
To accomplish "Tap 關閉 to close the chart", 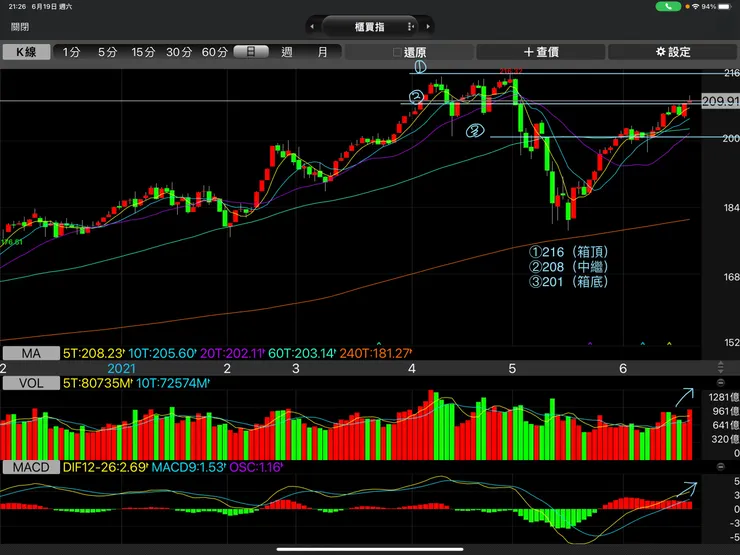I will pyautogui.click(x=20, y=27).
